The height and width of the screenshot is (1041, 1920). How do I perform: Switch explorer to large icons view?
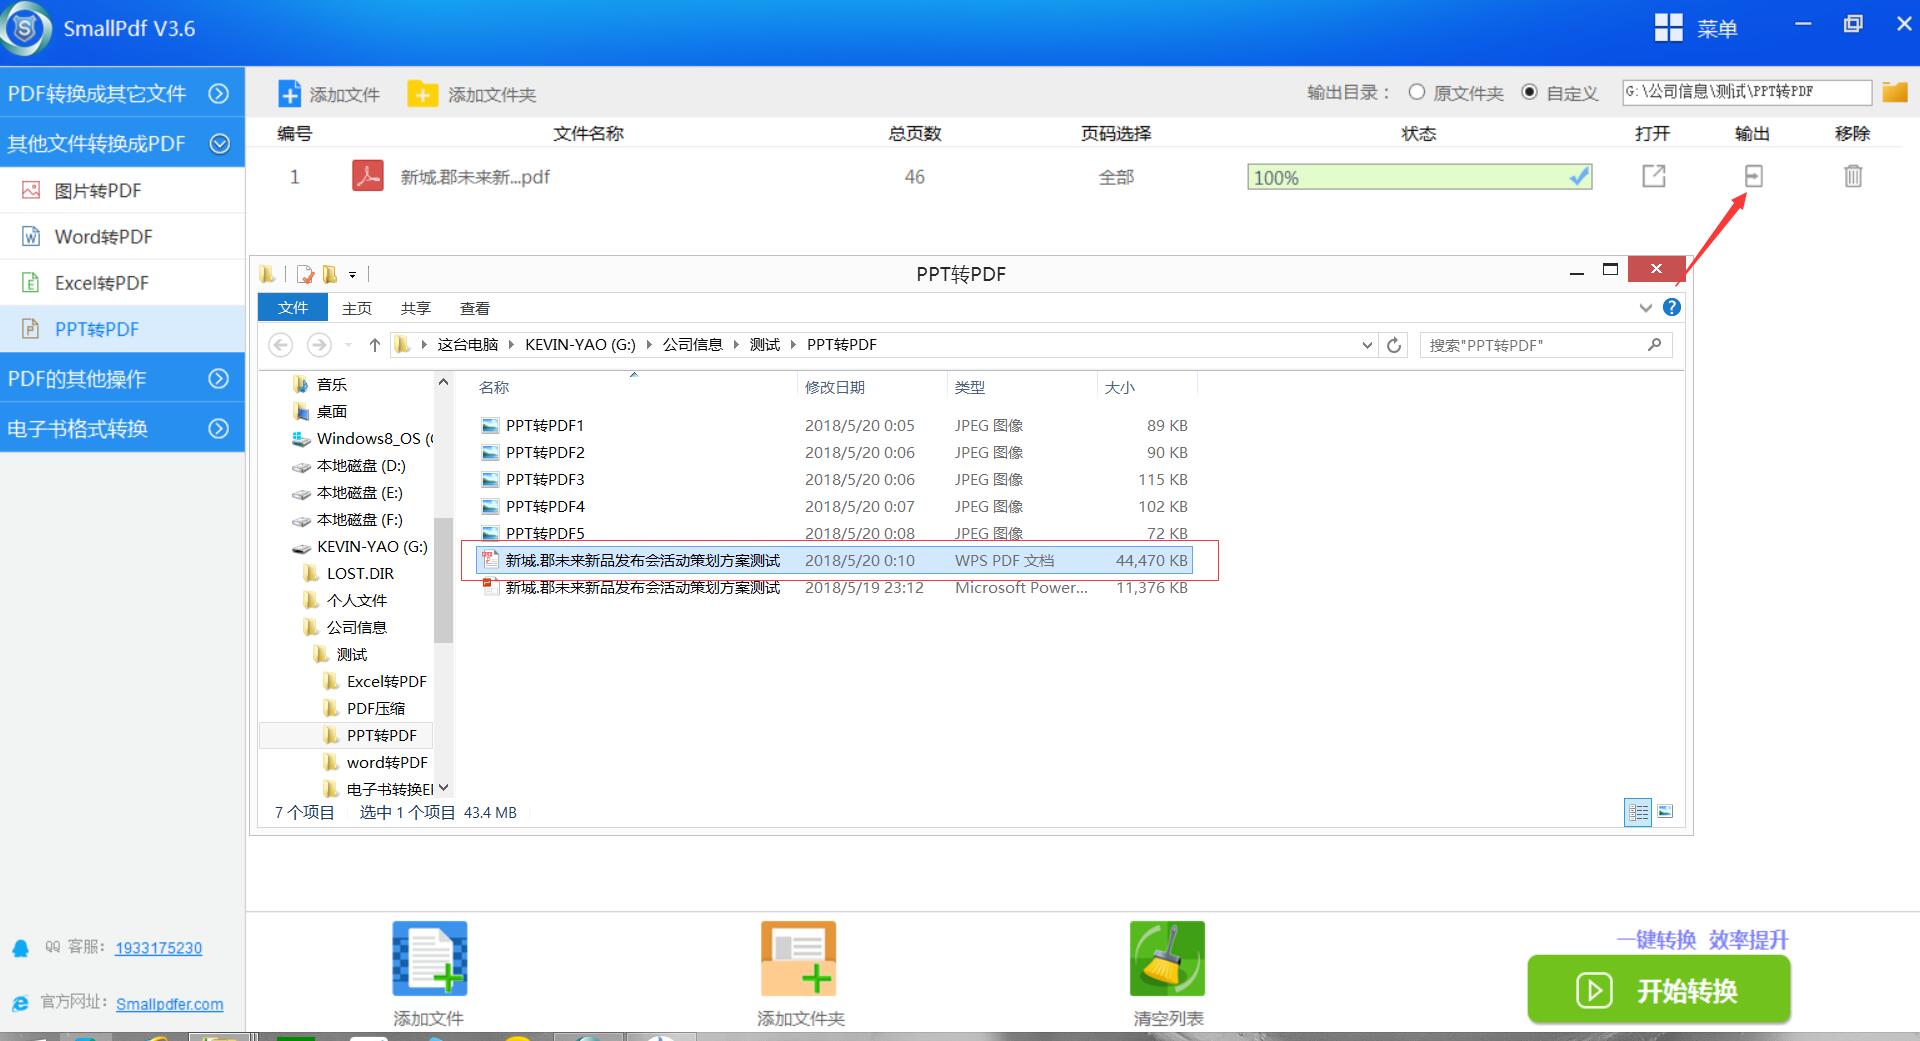(x=1665, y=812)
